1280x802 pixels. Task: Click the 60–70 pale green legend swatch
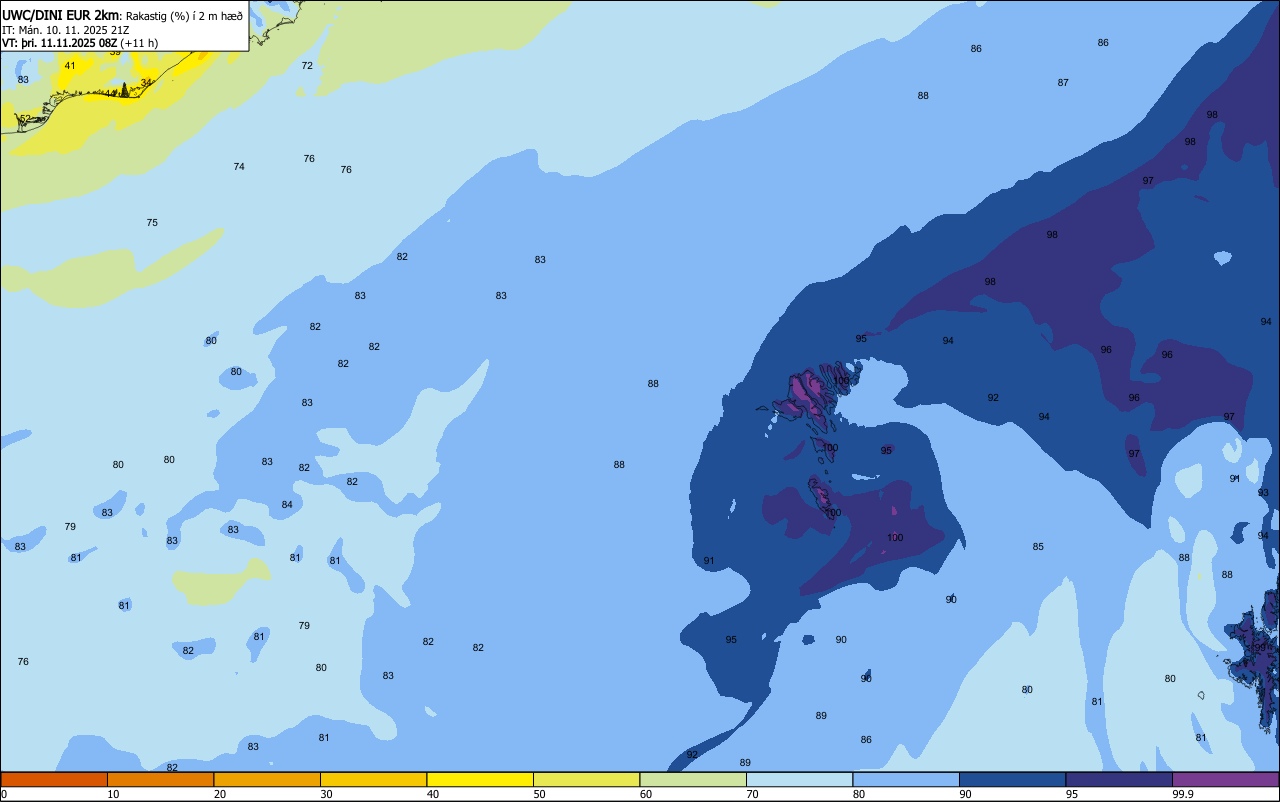click(693, 779)
